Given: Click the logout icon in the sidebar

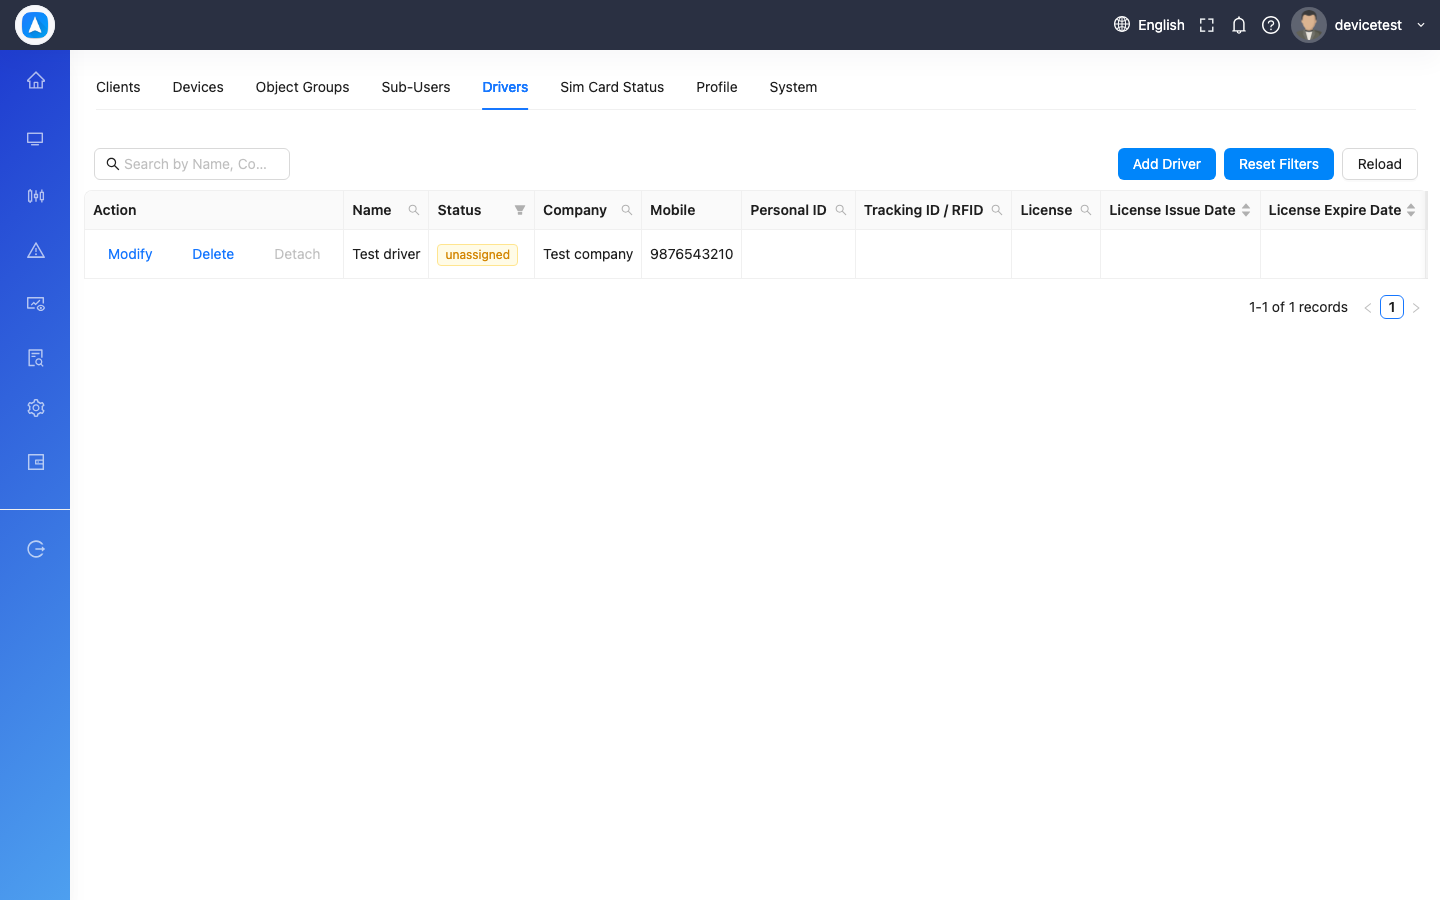Looking at the screenshot, I should coord(36,549).
